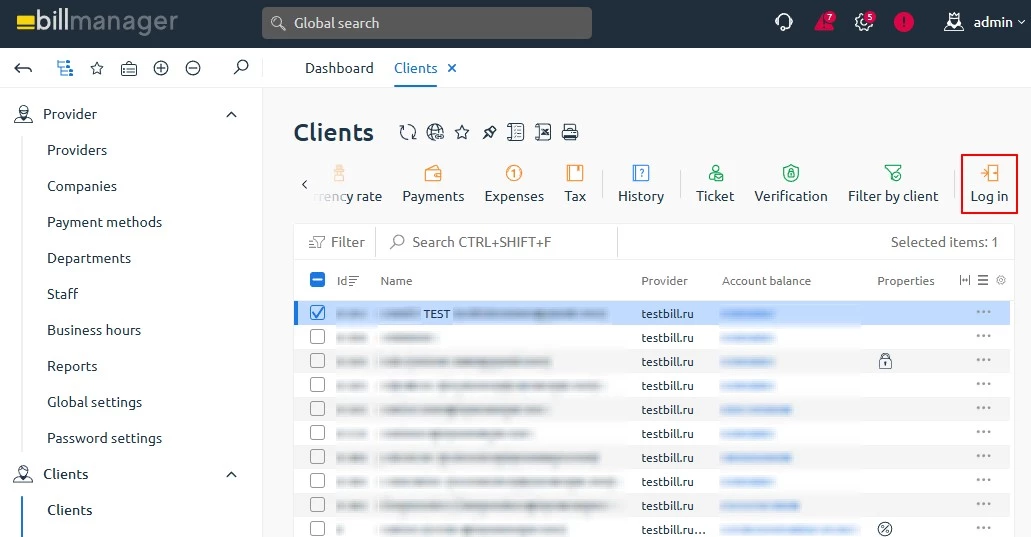Click the Filter button above the table
Viewport: 1031px width, 537px height.
tap(337, 242)
